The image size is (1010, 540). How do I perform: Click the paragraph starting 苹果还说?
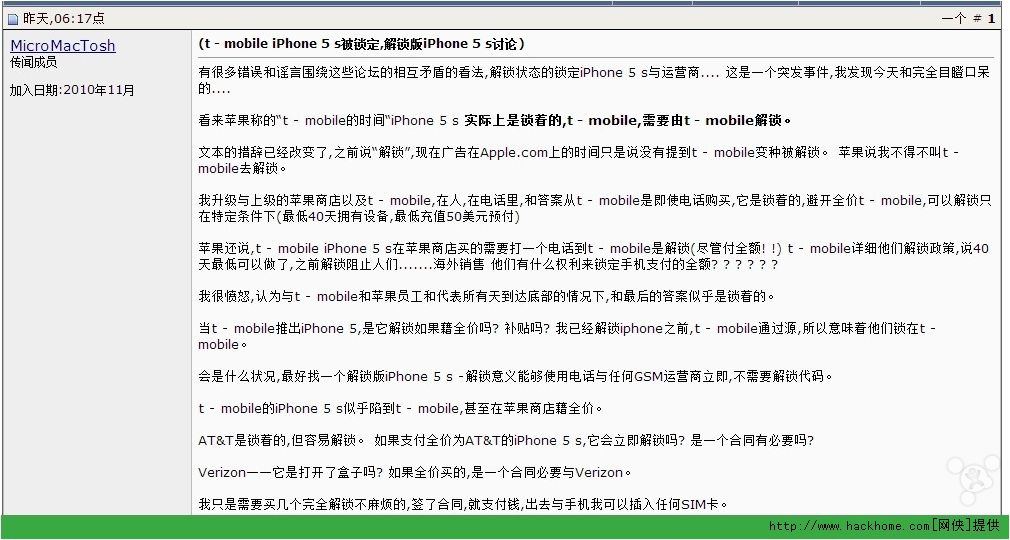tap(593, 256)
